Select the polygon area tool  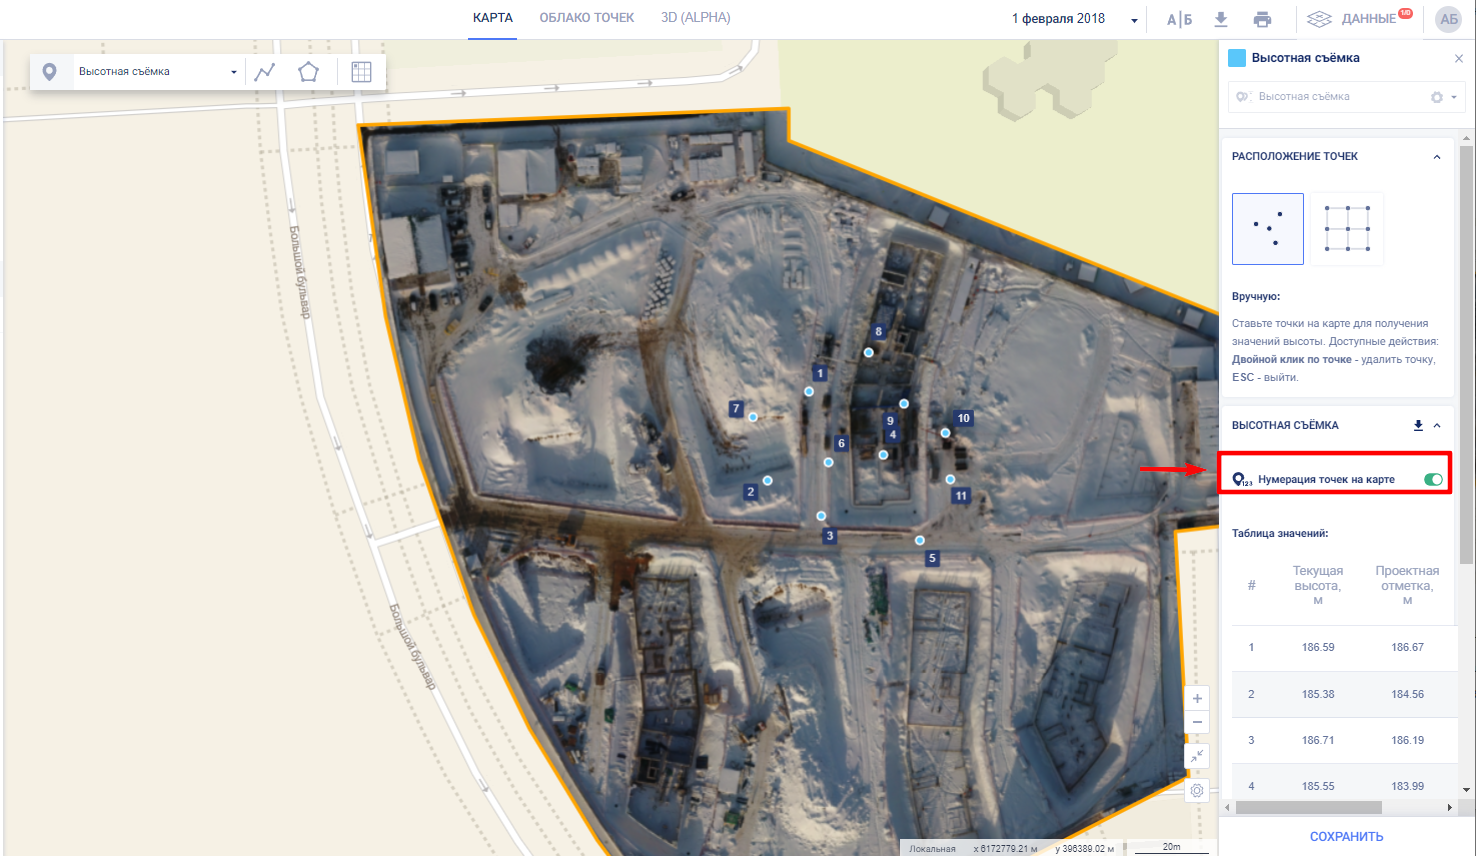point(308,72)
